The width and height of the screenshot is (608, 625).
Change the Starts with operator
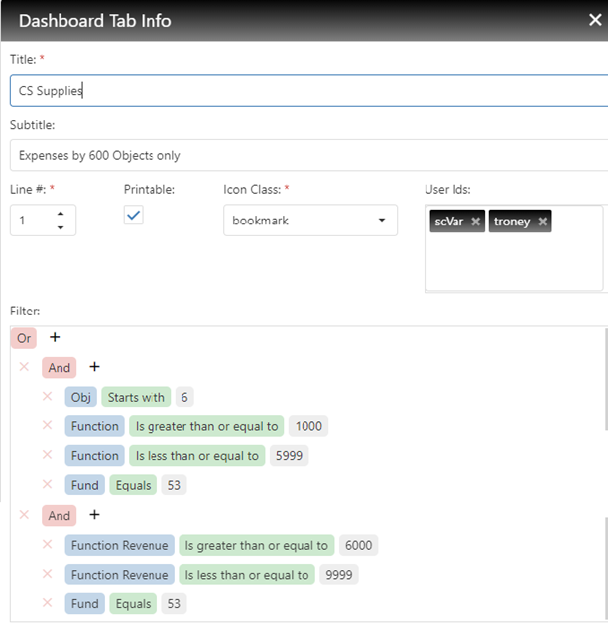(136, 397)
